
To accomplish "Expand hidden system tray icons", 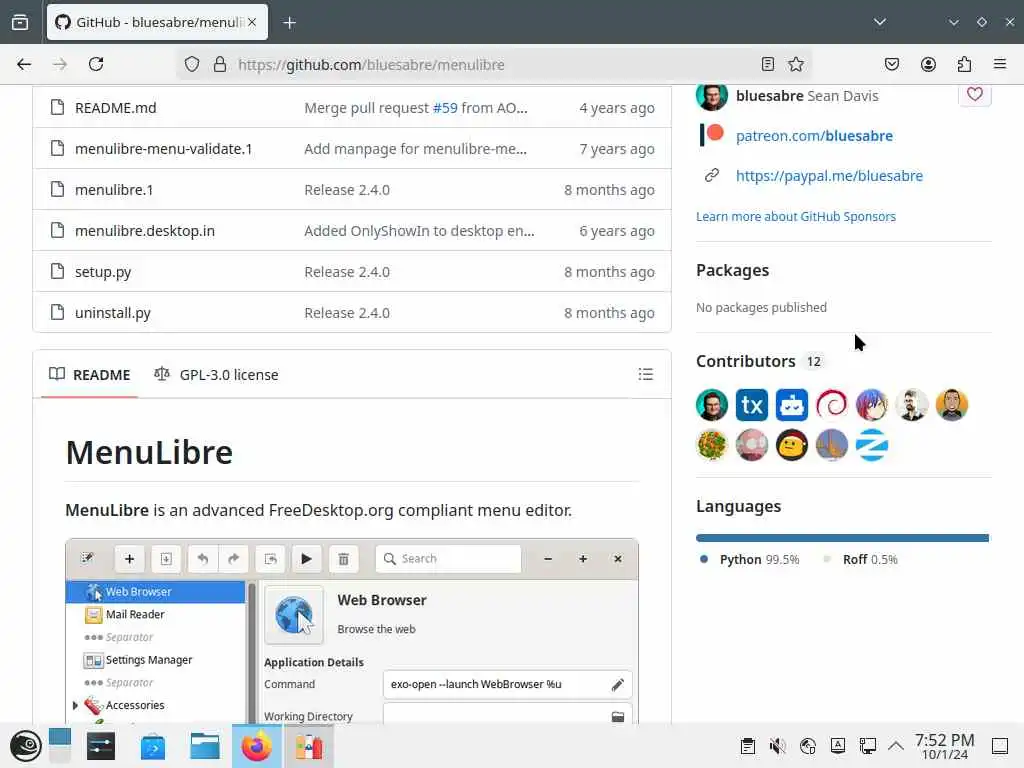I will pos(896,746).
